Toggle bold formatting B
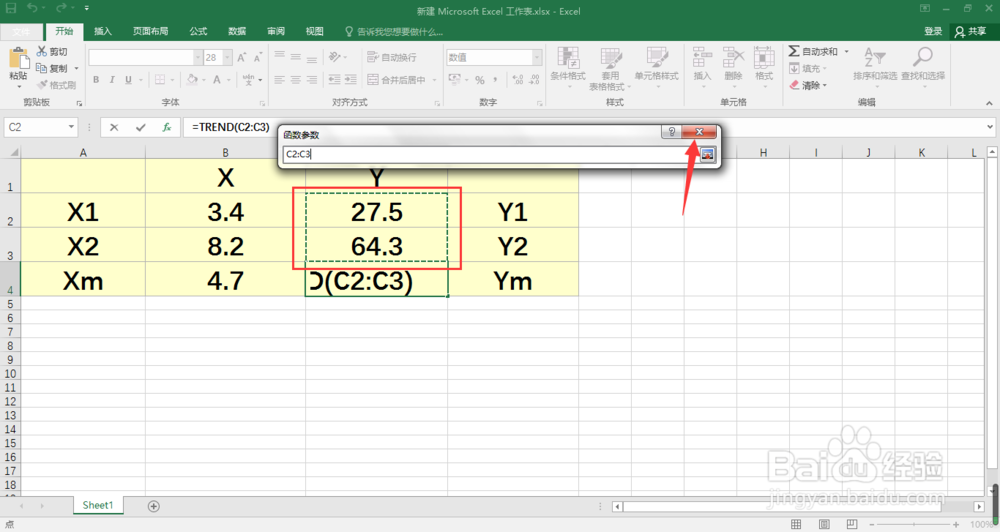The image size is (1000, 532). (96, 80)
